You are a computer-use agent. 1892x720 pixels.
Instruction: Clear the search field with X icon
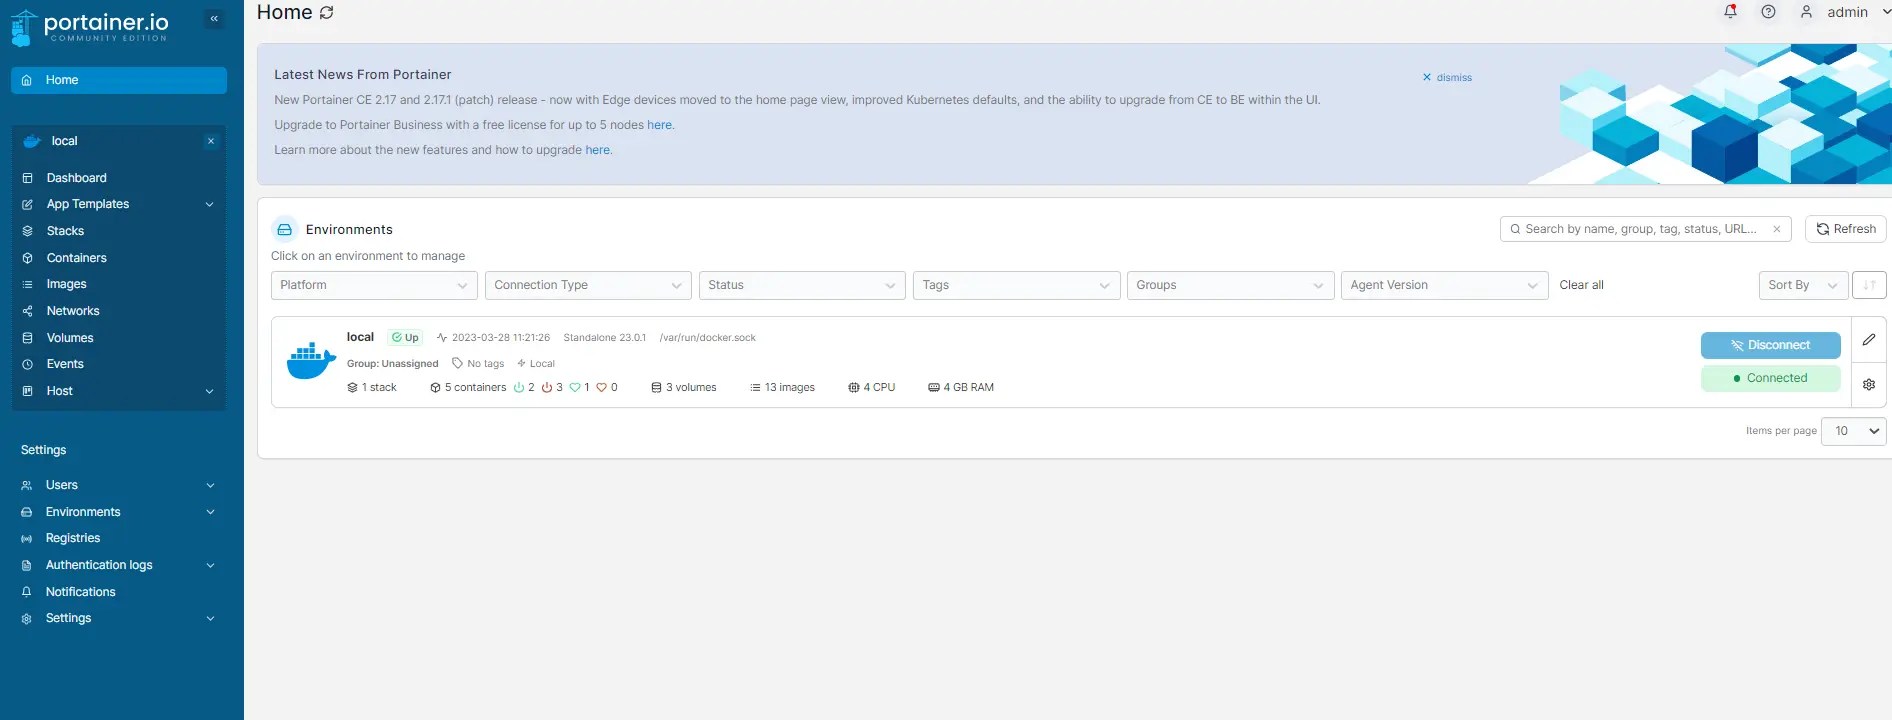1777,229
